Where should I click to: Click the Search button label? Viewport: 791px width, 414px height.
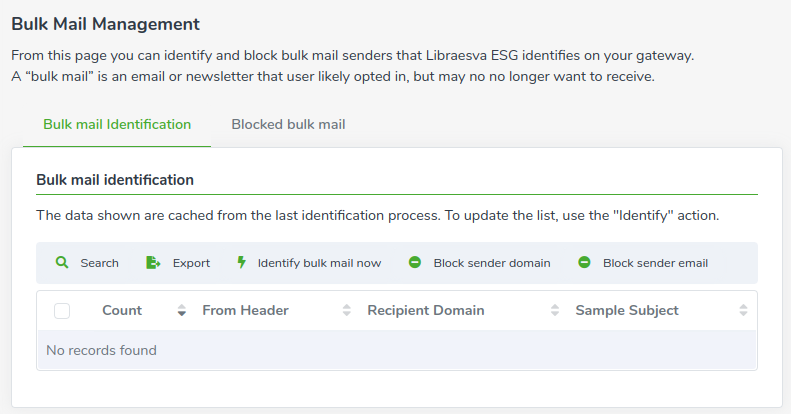pyautogui.click(x=99, y=263)
